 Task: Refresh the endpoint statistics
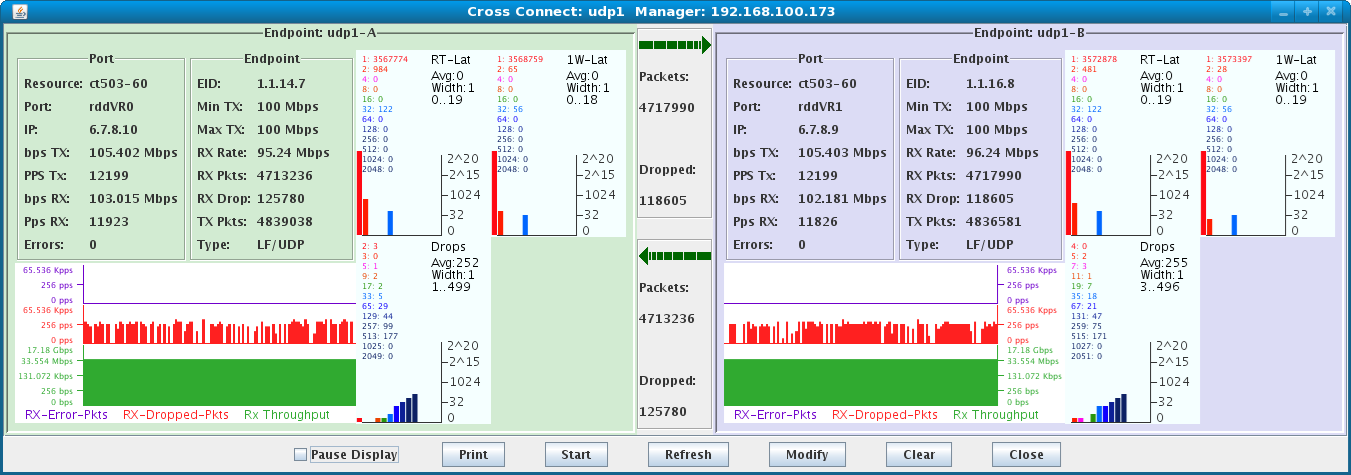tap(686, 454)
